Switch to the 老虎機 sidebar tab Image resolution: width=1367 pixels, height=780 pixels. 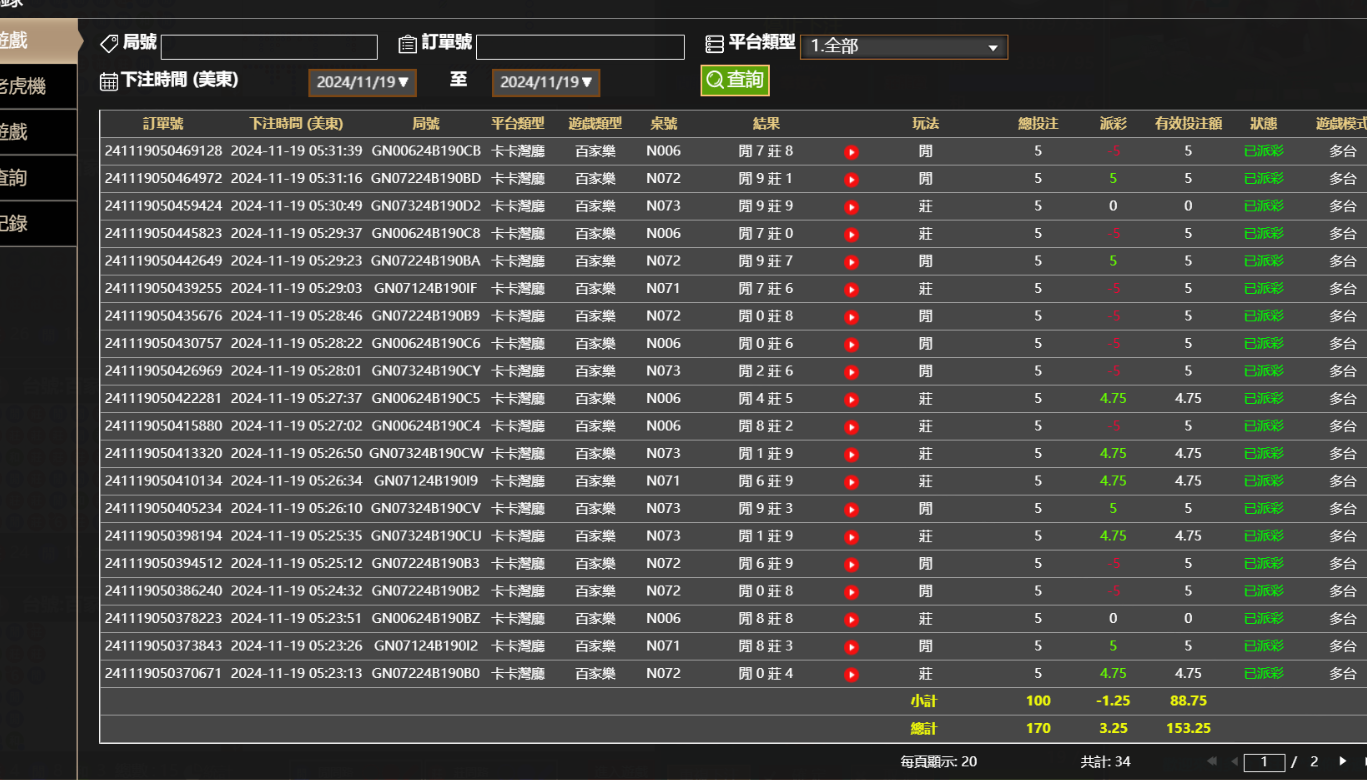pyautogui.click(x=30, y=86)
